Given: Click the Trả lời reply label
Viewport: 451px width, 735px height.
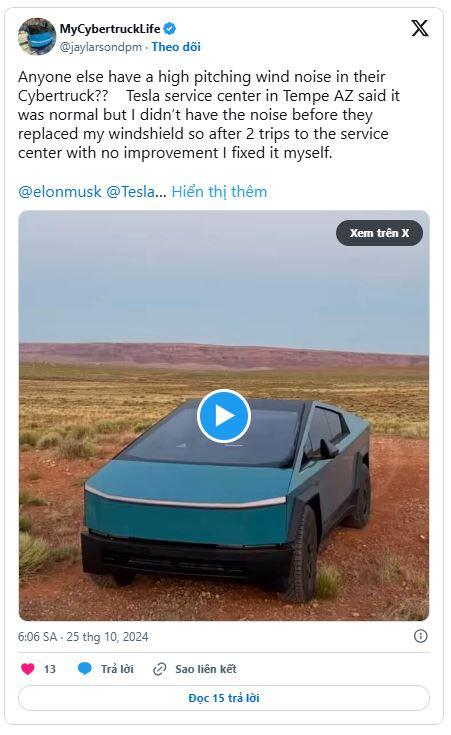Looking at the screenshot, I should click(x=117, y=669).
